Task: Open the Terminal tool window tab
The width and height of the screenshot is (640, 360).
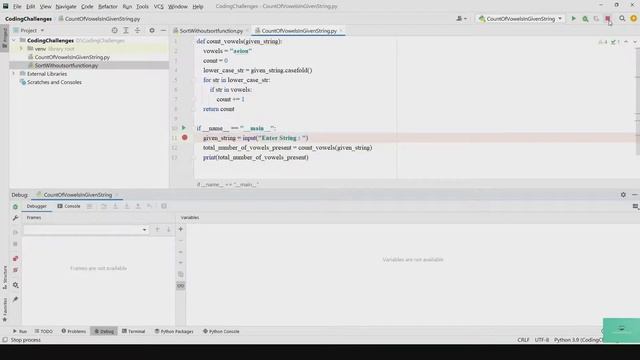Action: point(133,331)
